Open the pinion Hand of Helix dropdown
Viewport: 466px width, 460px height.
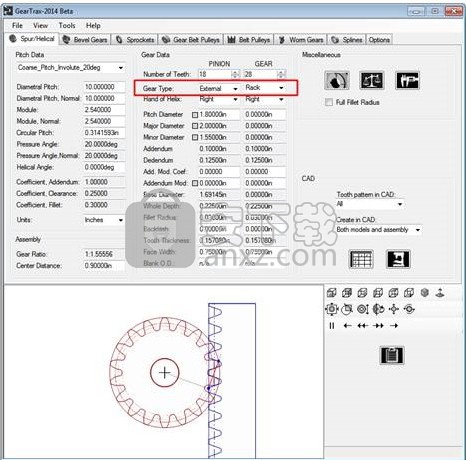click(x=219, y=99)
